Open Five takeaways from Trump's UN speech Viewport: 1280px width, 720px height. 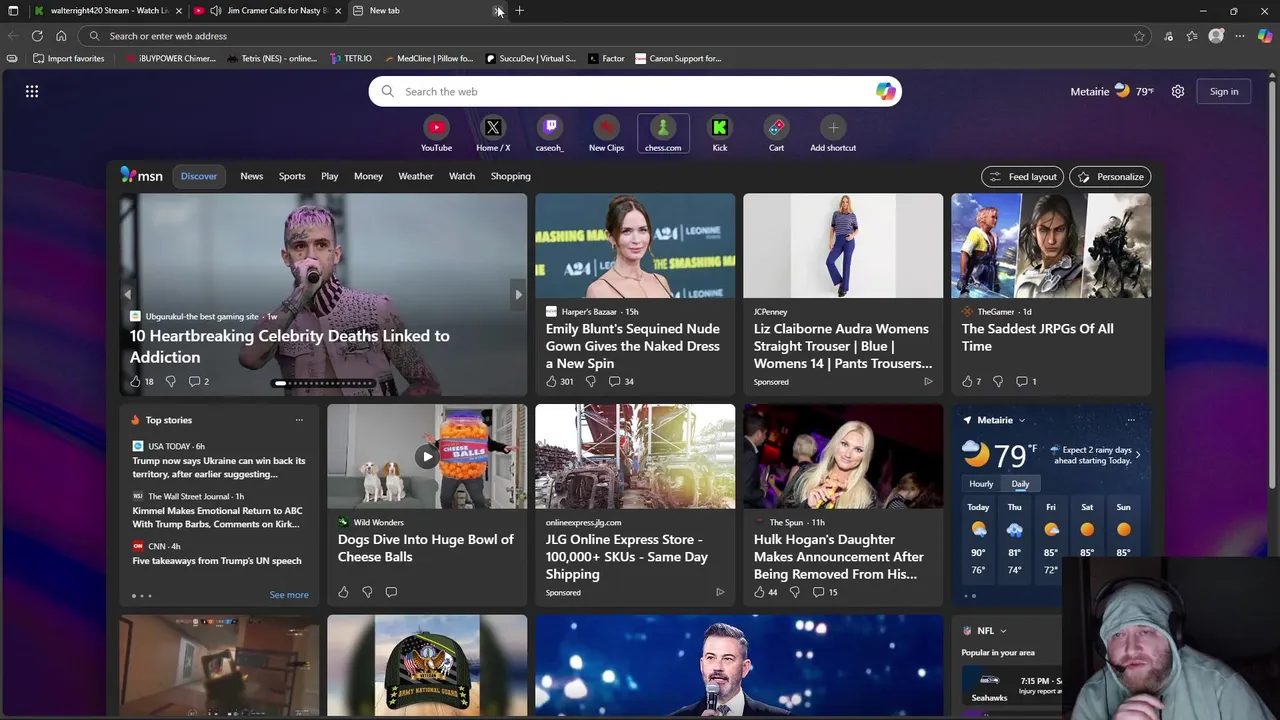click(x=217, y=561)
